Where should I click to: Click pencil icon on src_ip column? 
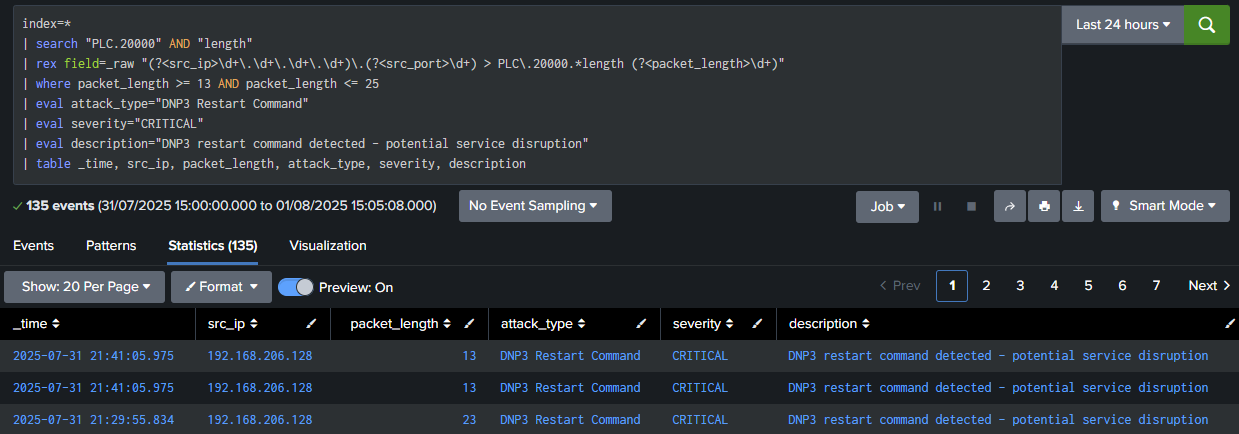[311, 324]
